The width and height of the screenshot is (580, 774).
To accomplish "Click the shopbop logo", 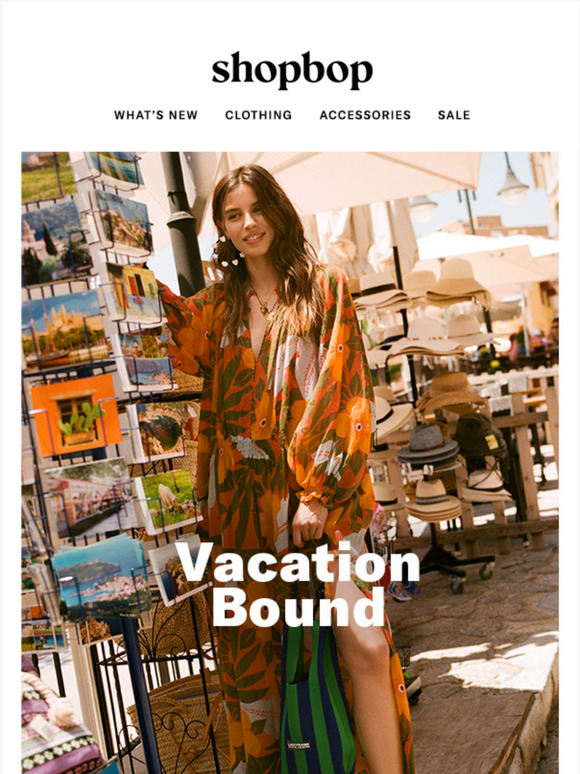I will (x=292, y=70).
